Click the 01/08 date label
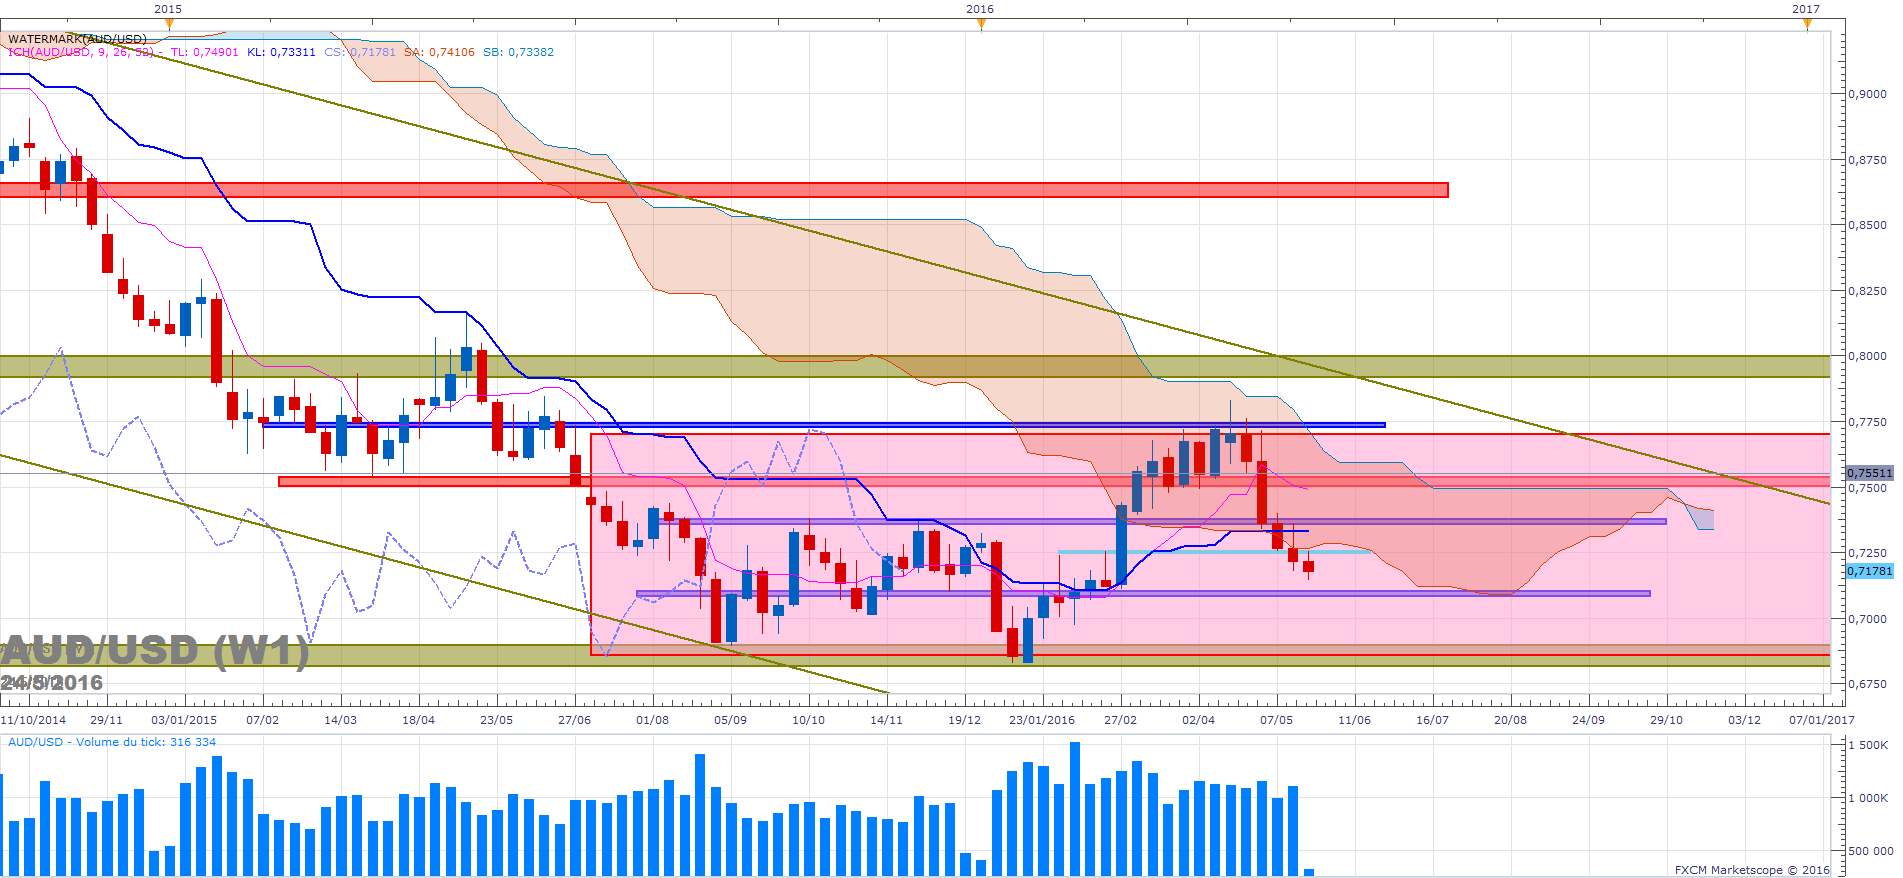The image size is (1903, 878). coord(652,720)
